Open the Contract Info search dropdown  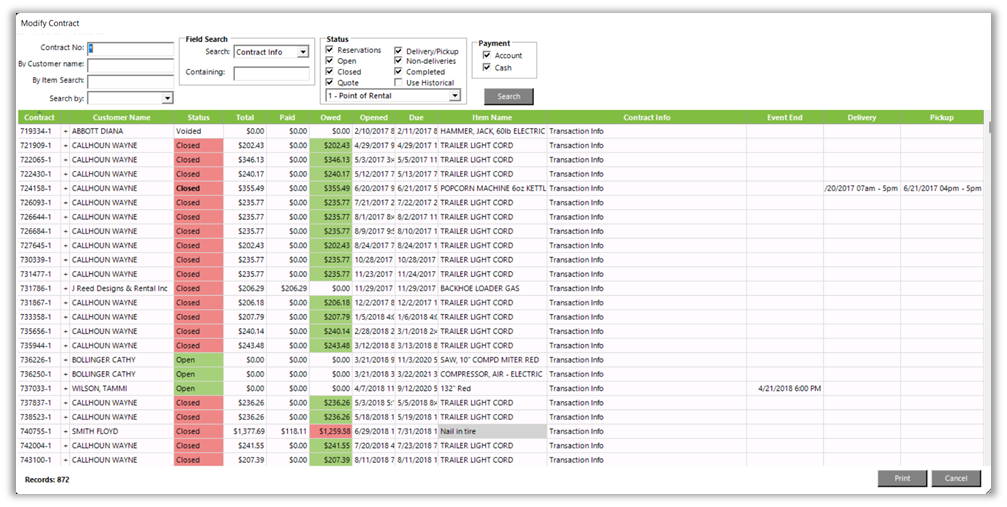pos(302,52)
